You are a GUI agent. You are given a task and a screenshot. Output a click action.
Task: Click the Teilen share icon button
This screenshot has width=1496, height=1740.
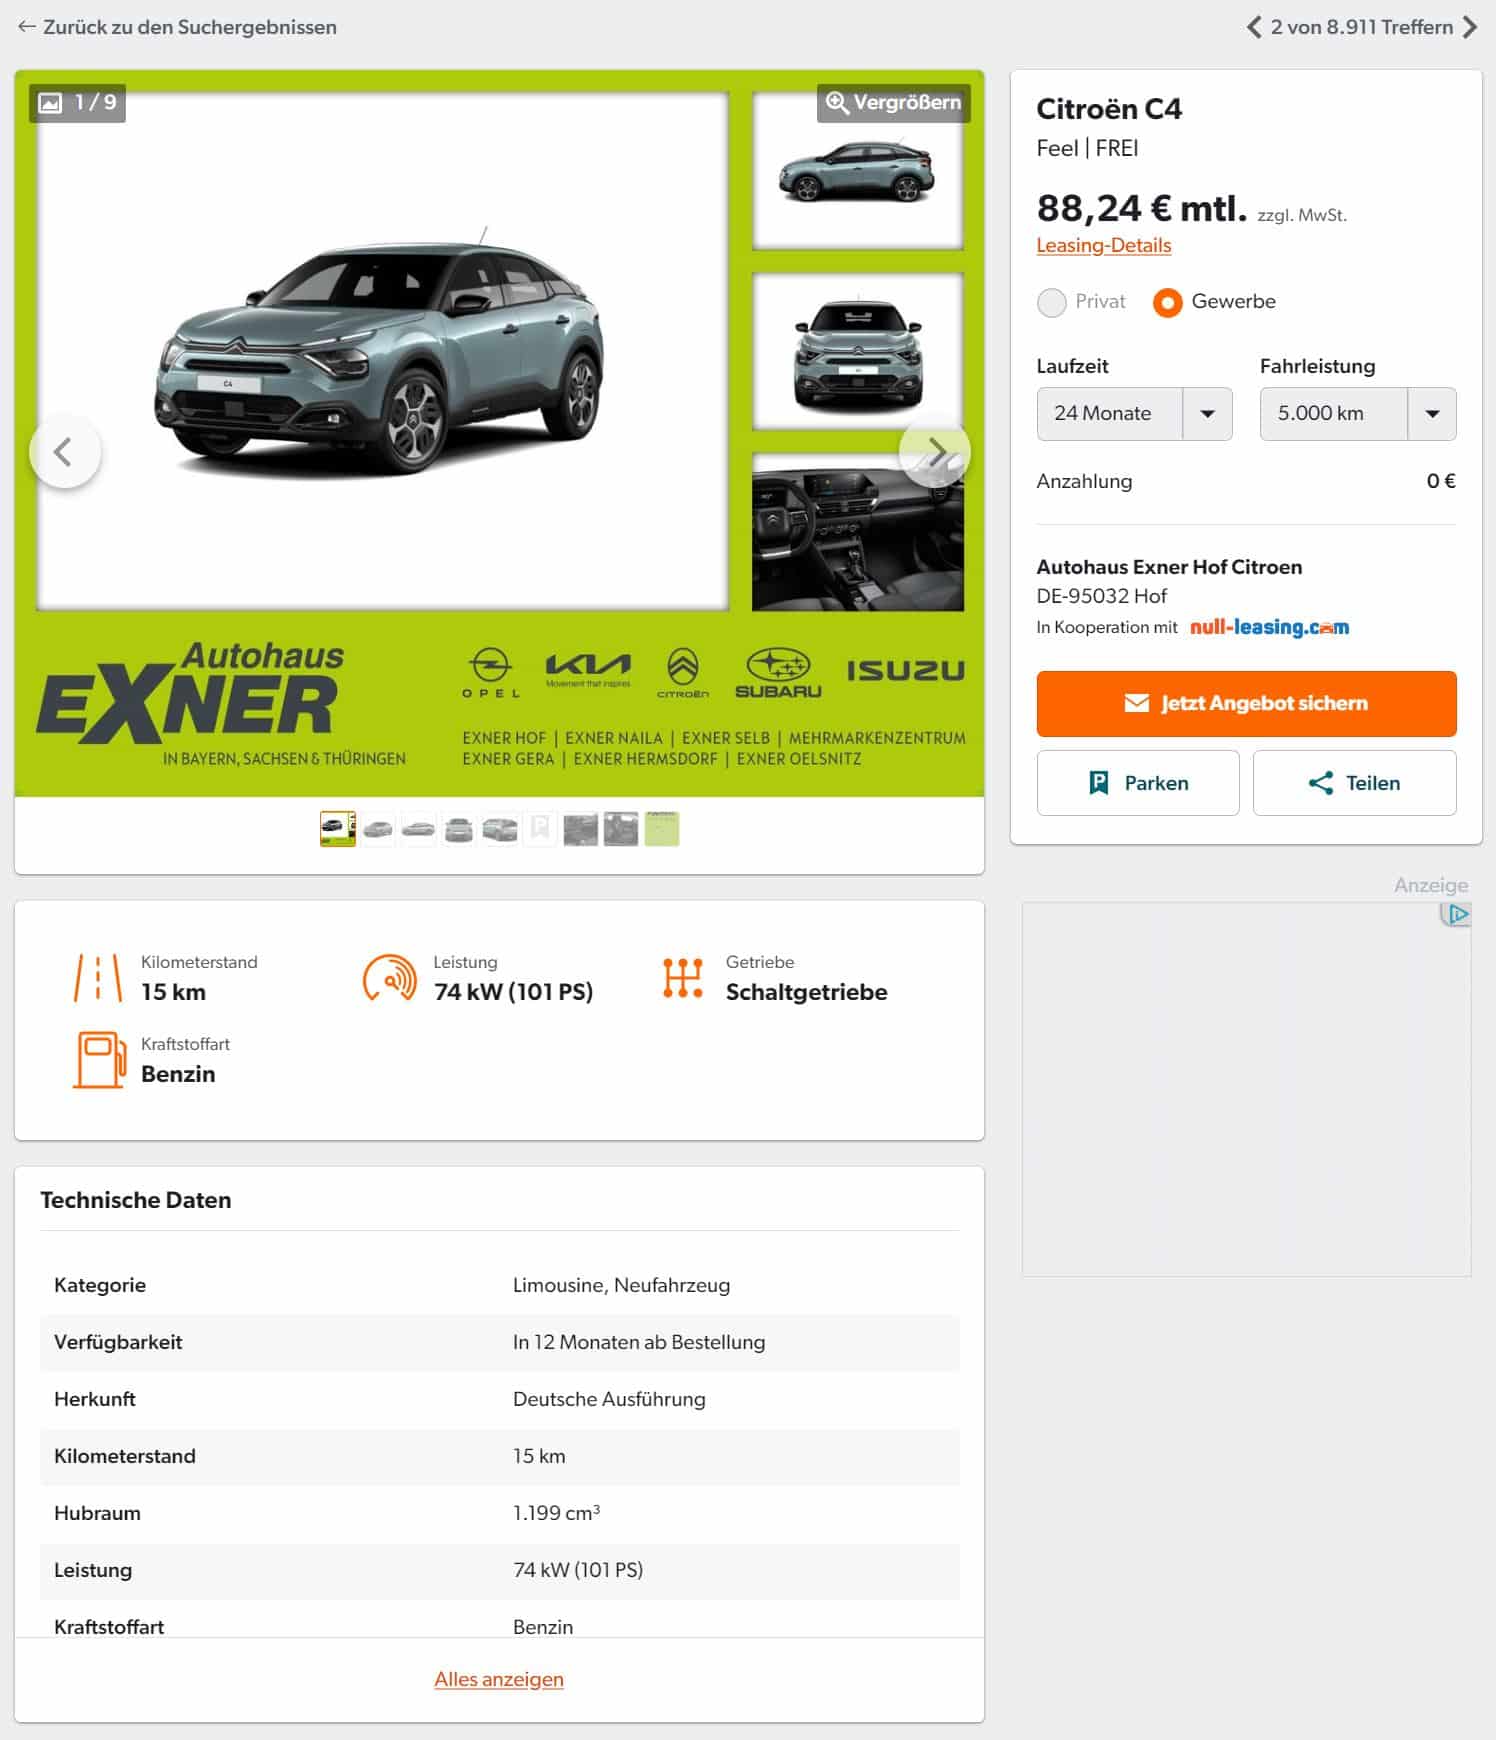[x=1354, y=783]
